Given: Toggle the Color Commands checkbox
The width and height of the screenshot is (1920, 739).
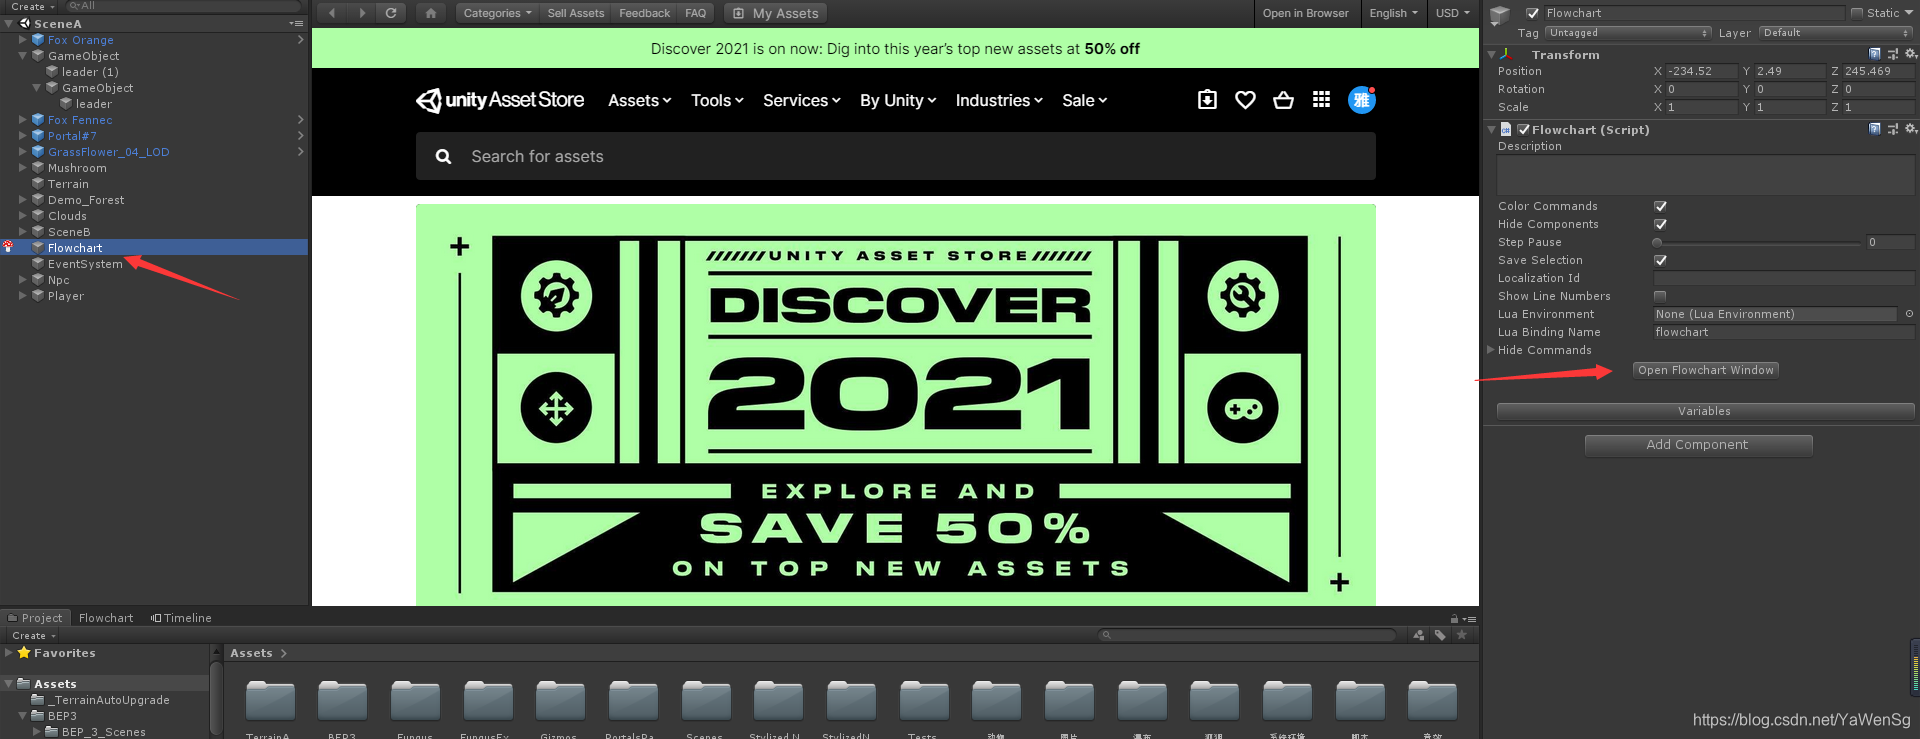Looking at the screenshot, I should point(1660,206).
